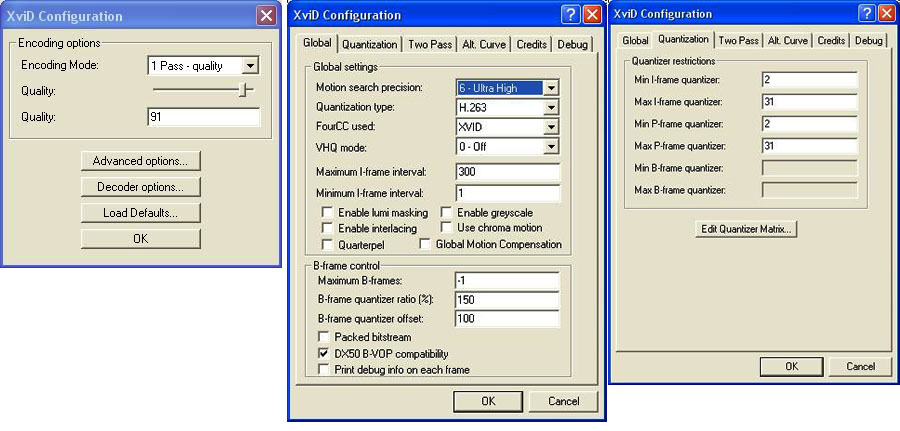
Task: Click Maximum B-frames field
Action: 506,281
